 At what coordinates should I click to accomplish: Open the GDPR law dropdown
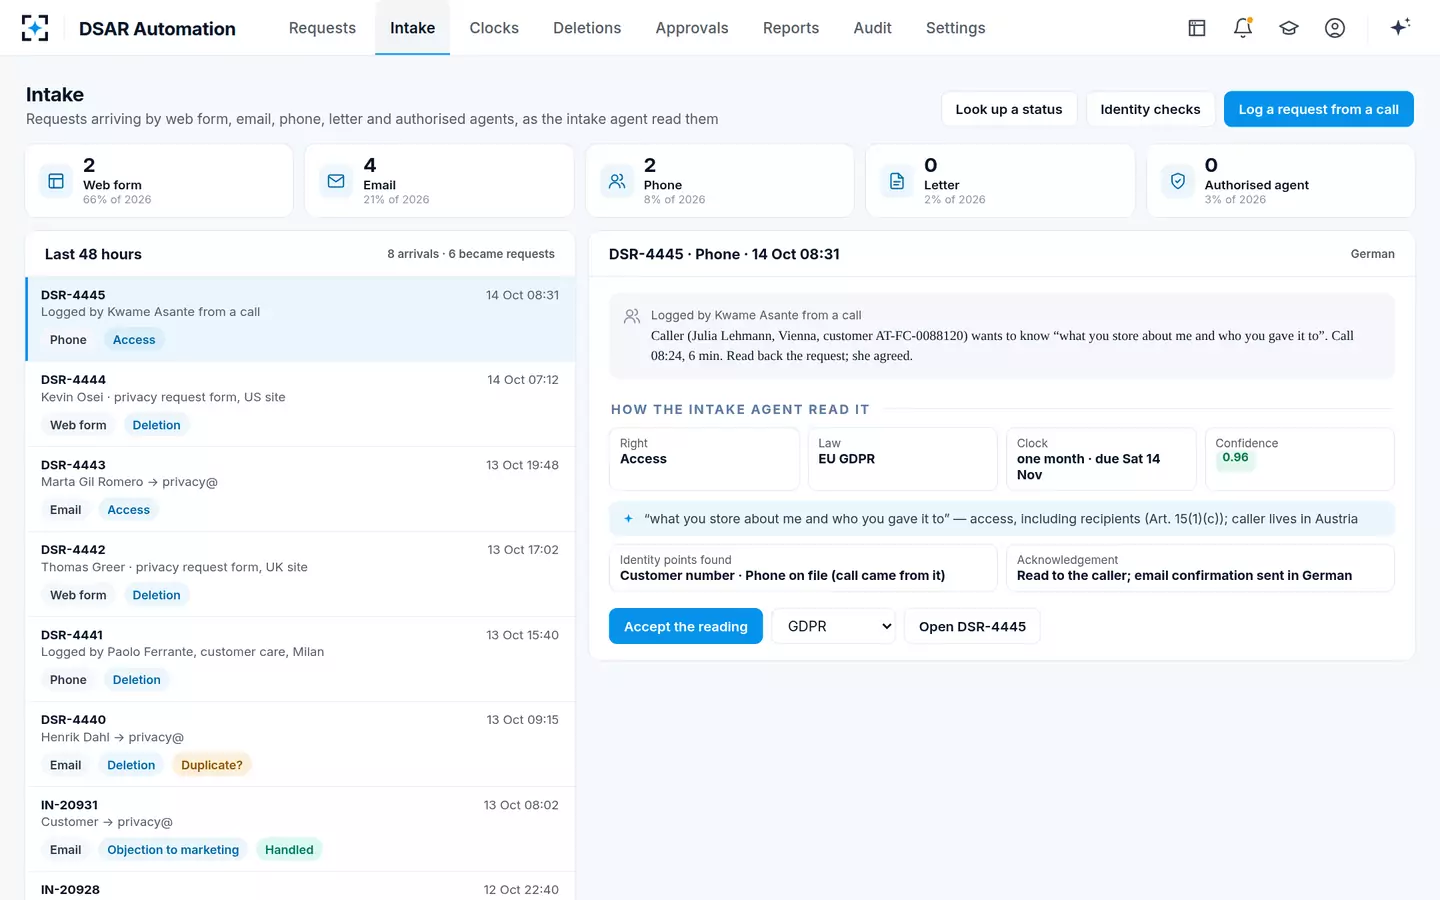833,626
